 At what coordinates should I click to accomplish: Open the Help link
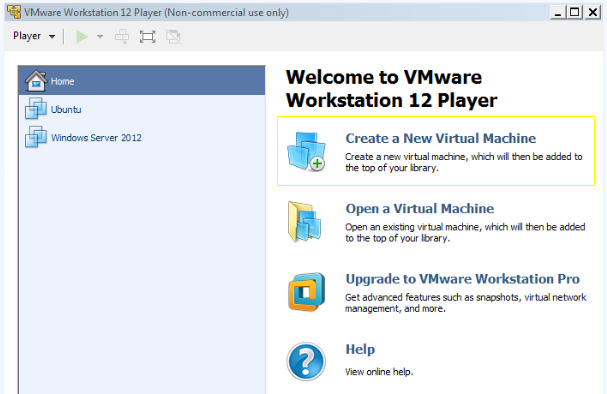click(360, 349)
